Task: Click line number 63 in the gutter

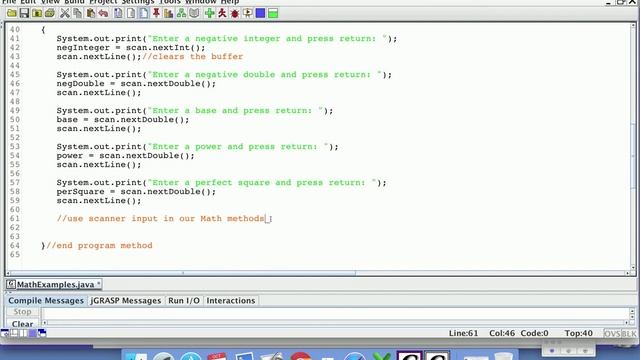Action: (15, 237)
